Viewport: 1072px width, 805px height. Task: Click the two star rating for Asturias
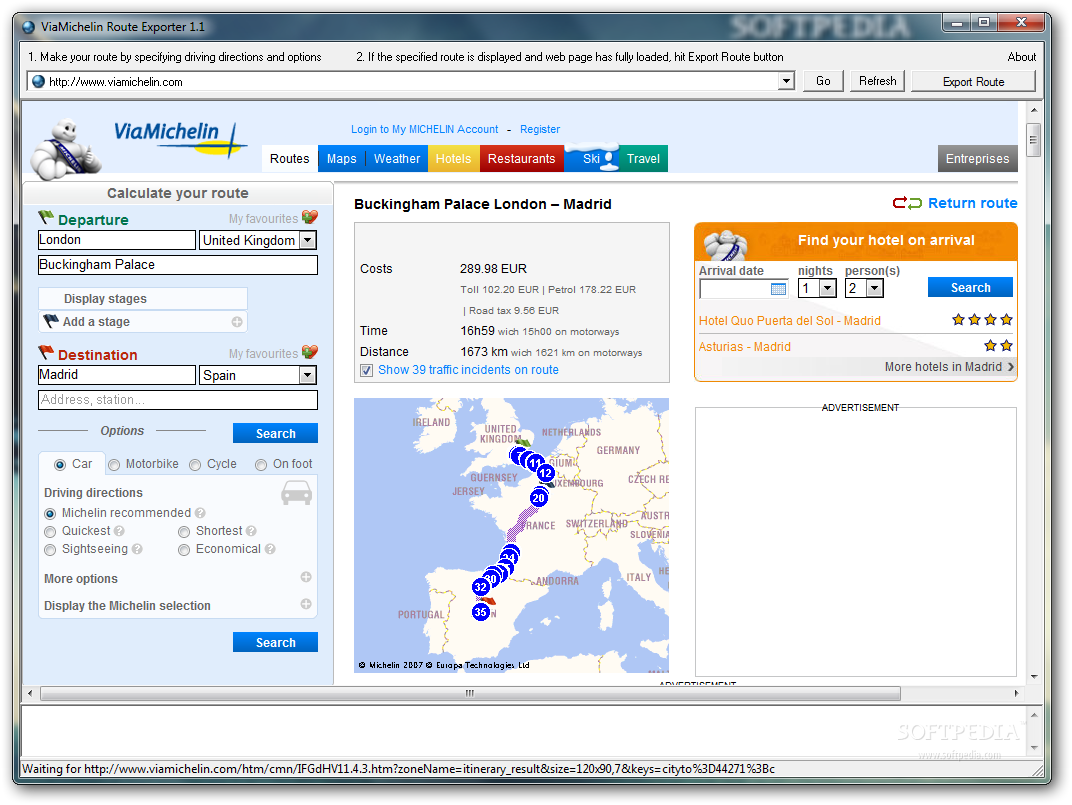pyautogui.click(x=998, y=345)
